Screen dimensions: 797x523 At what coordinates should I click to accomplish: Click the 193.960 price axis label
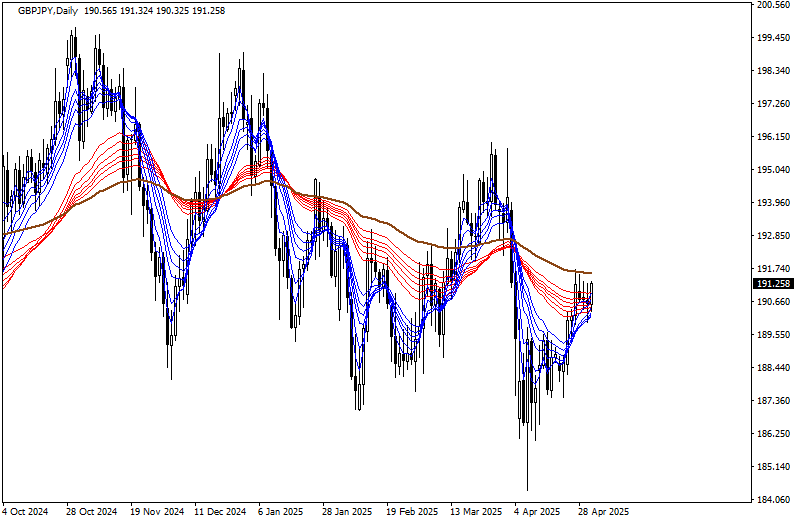click(x=773, y=203)
